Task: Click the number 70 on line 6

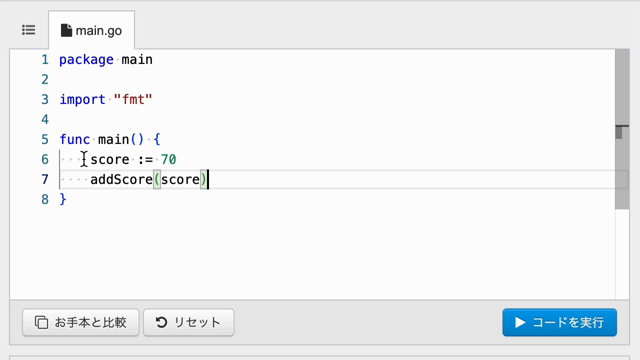Action: tap(169, 160)
